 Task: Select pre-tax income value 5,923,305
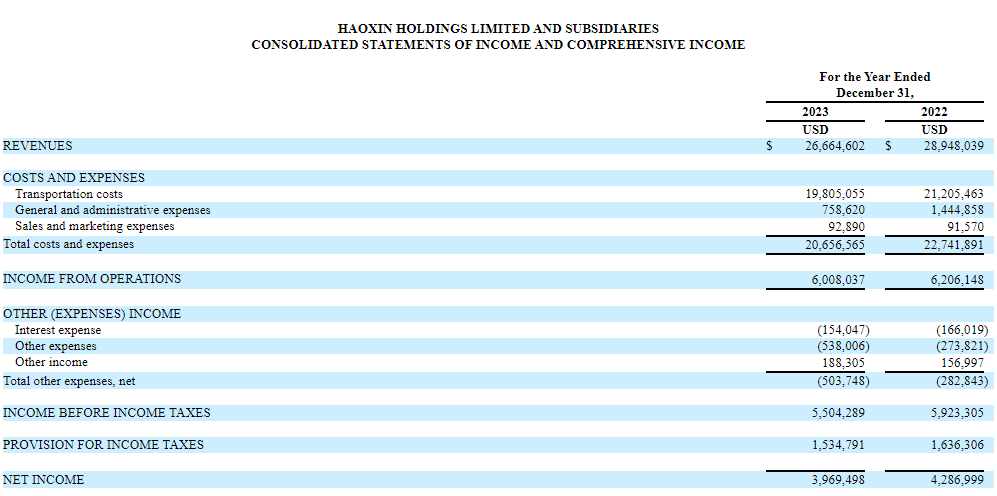click(958, 413)
